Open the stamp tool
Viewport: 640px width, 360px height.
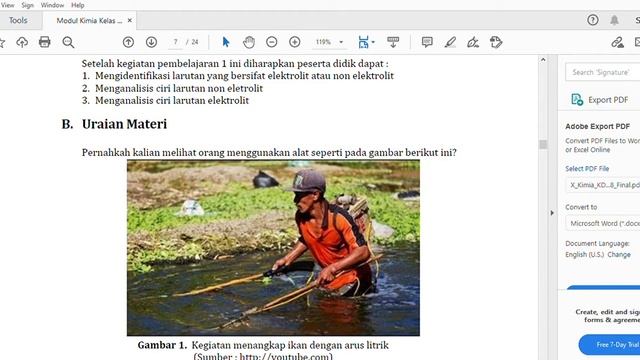496,42
